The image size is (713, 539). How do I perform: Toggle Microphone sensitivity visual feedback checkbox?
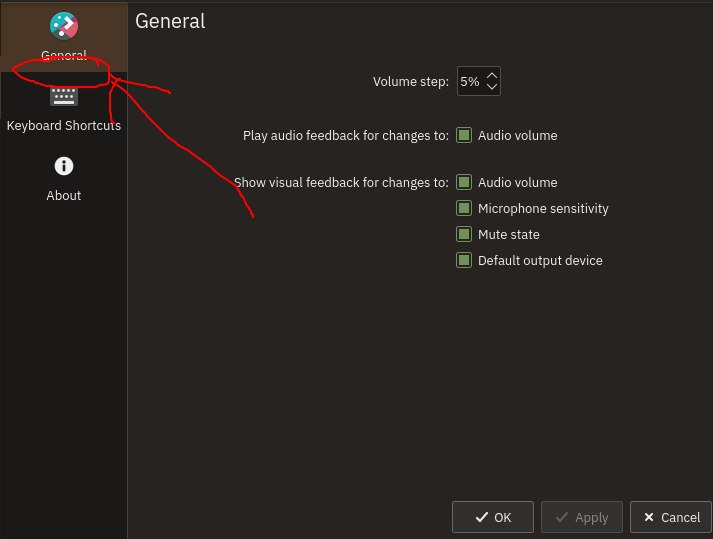[464, 208]
